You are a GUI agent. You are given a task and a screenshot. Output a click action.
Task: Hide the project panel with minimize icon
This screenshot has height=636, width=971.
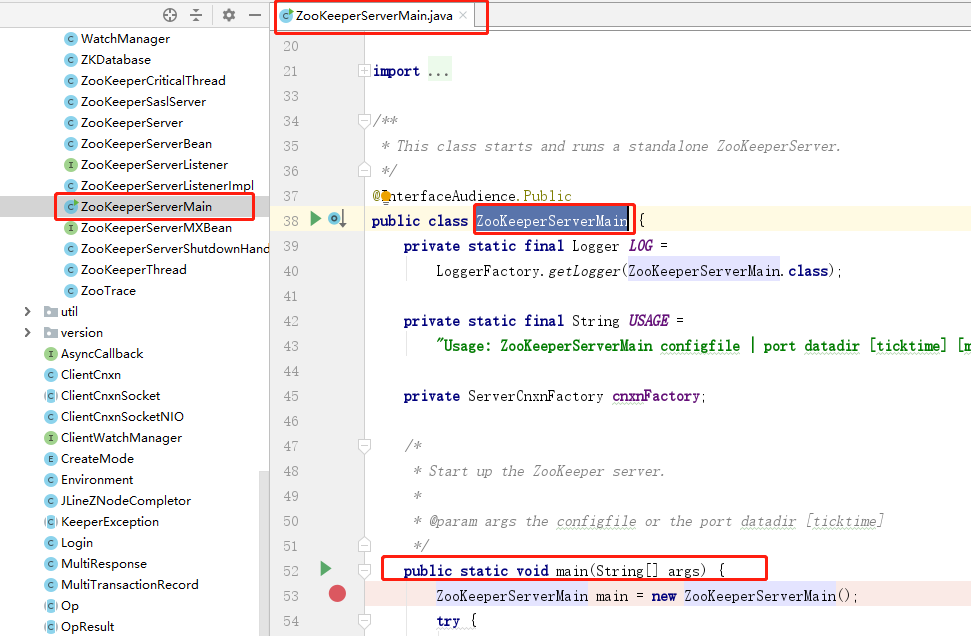point(255,15)
